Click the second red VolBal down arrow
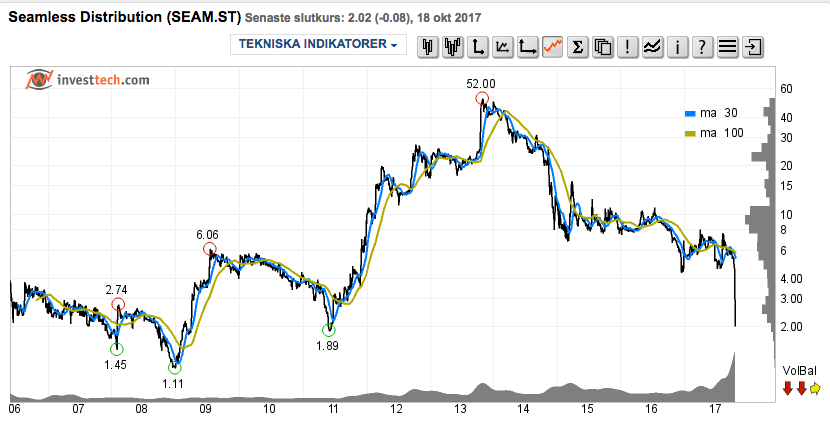Image resolution: width=830 pixels, height=446 pixels. point(802,388)
